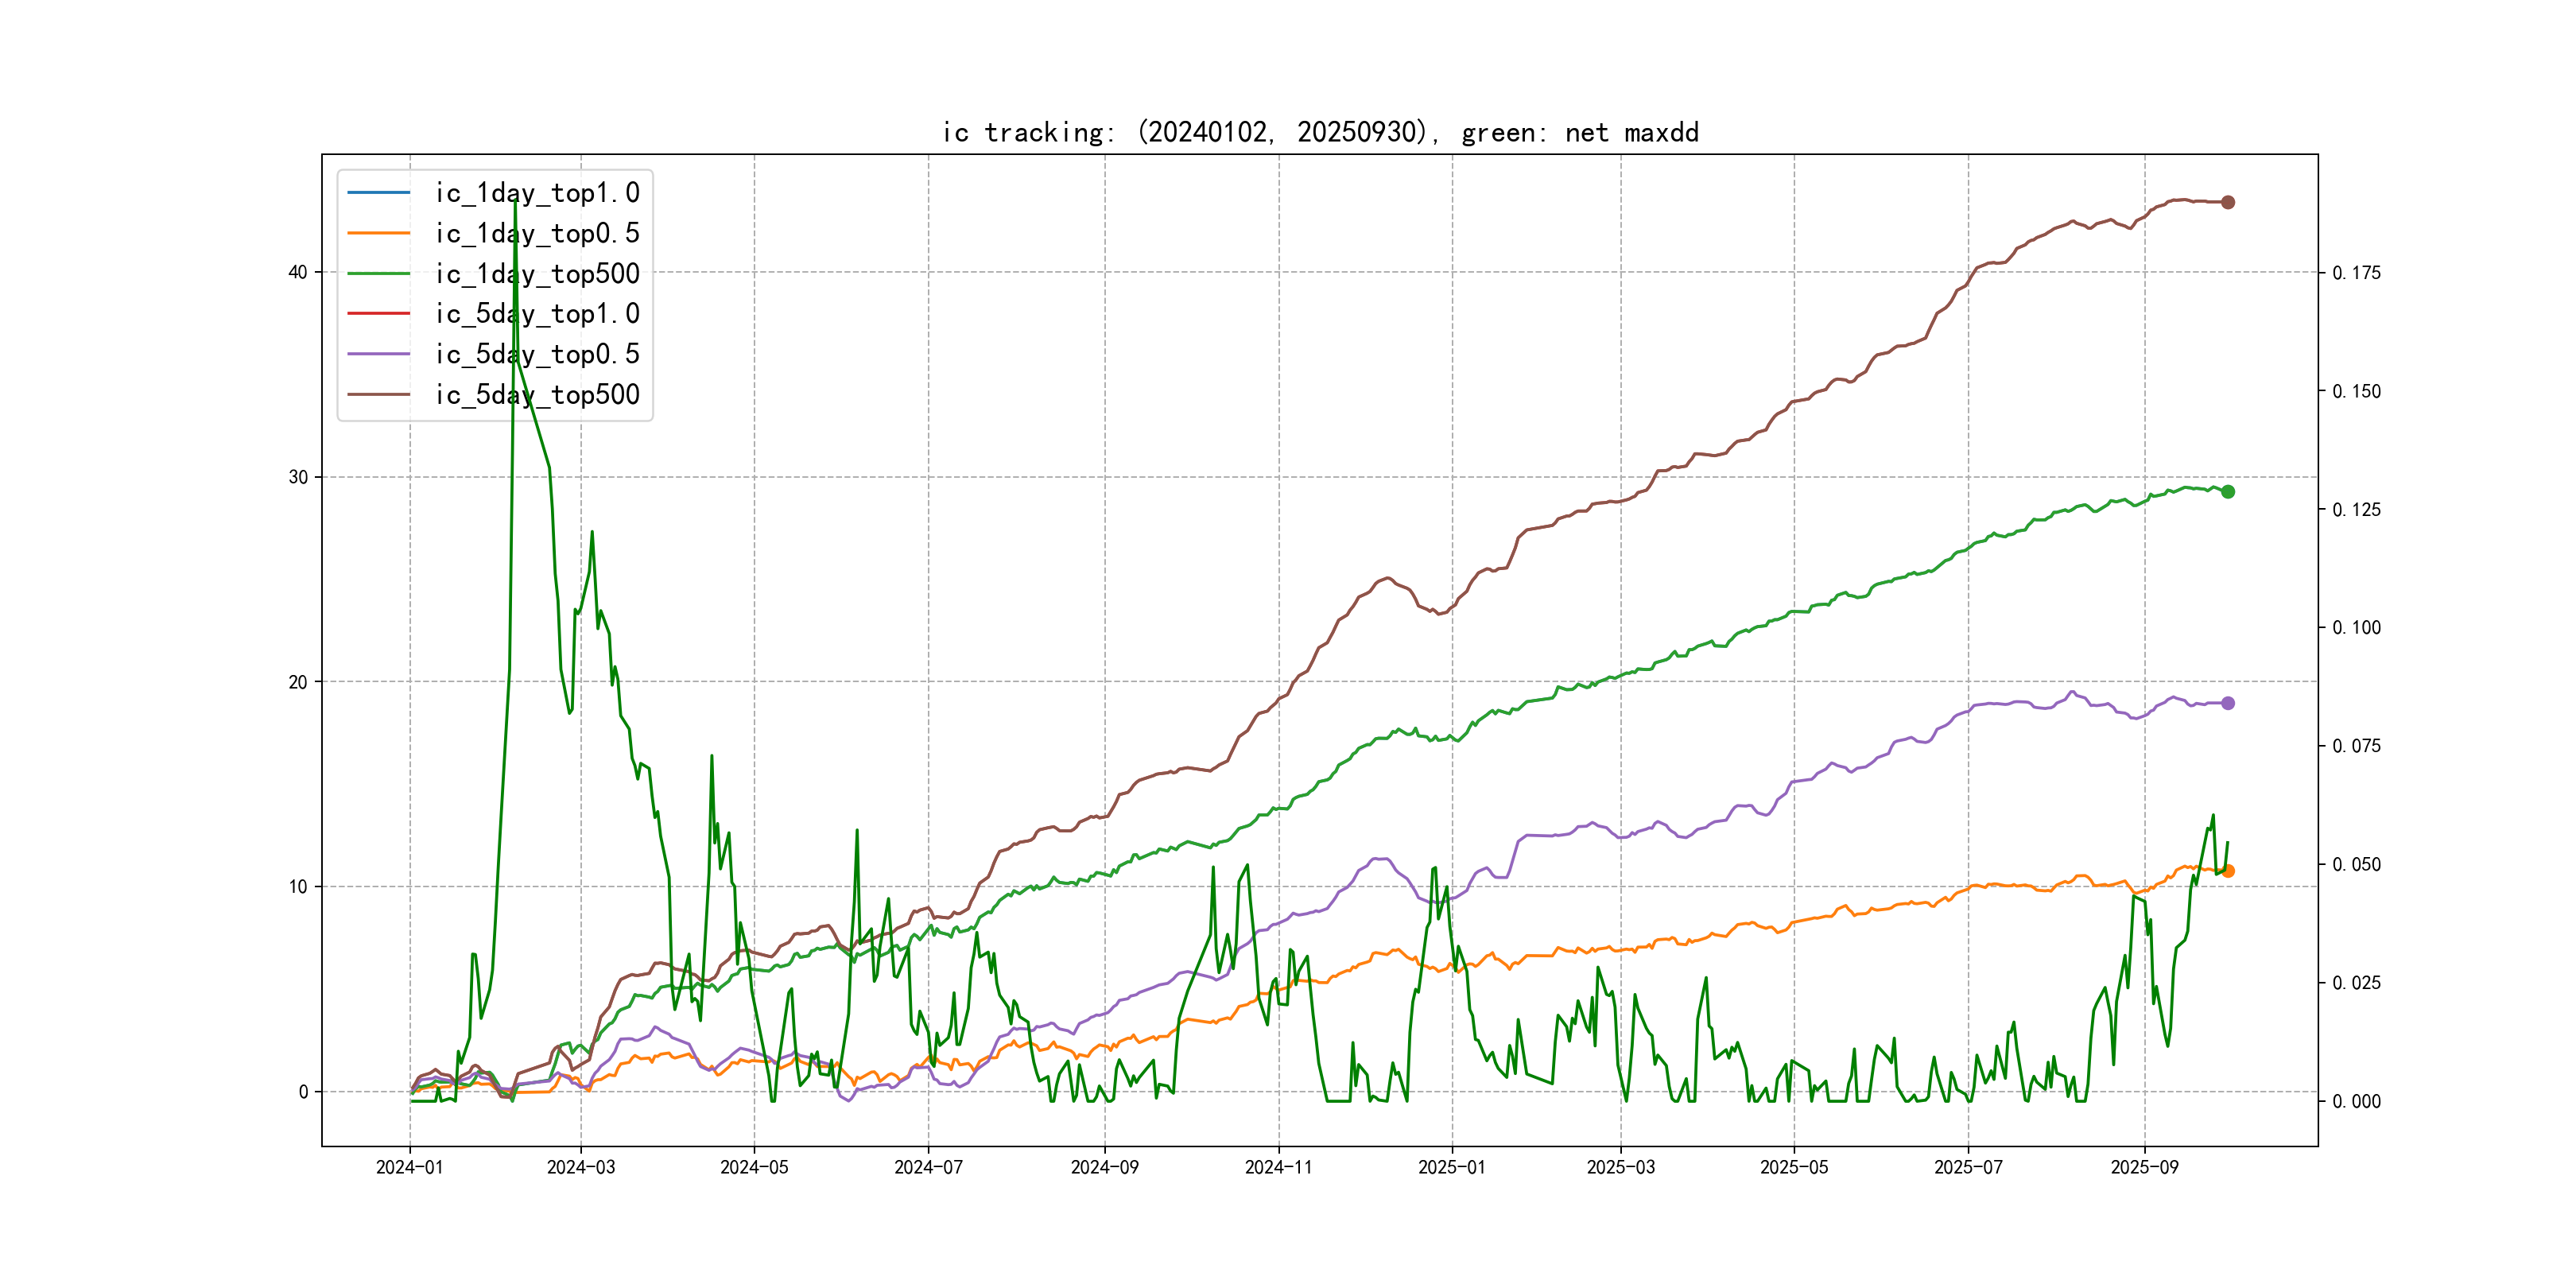Click the right y-axis label 0.050
The height and width of the screenshot is (1288, 2576).
(x=2356, y=864)
